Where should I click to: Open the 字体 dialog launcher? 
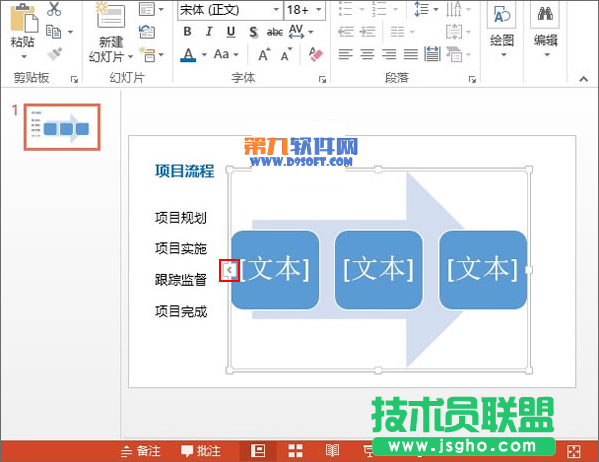pyautogui.click(x=322, y=79)
